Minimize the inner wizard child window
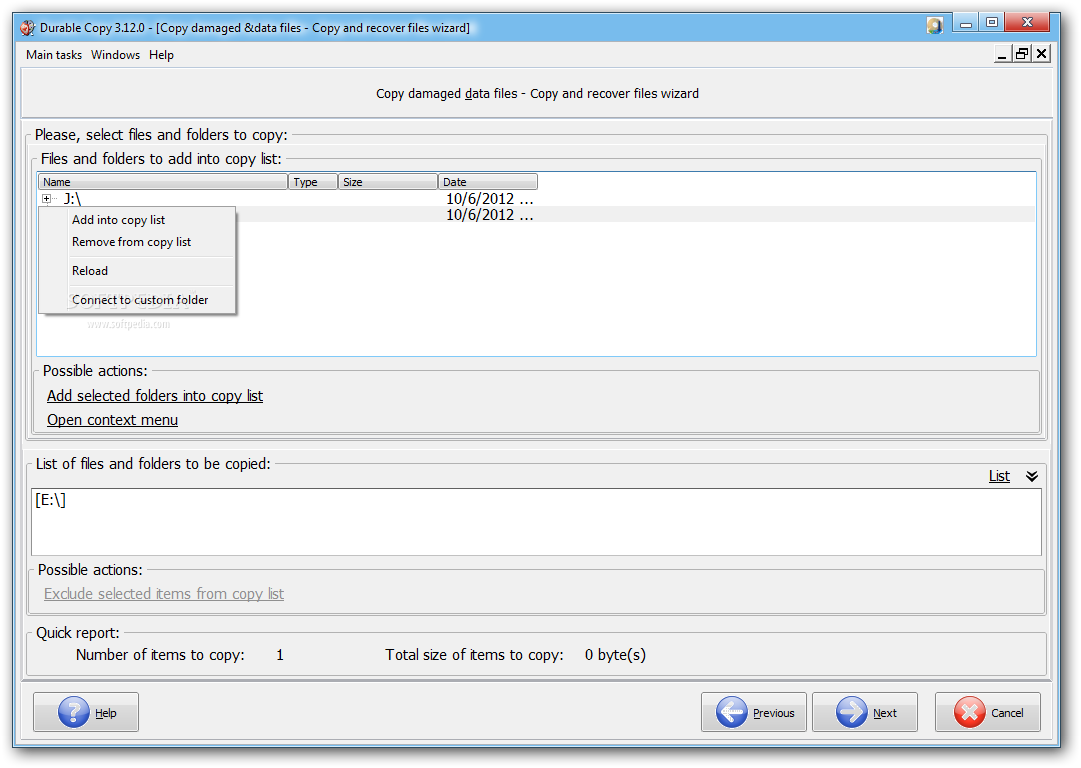The width and height of the screenshot is (1081, 768). (1002, 54)
